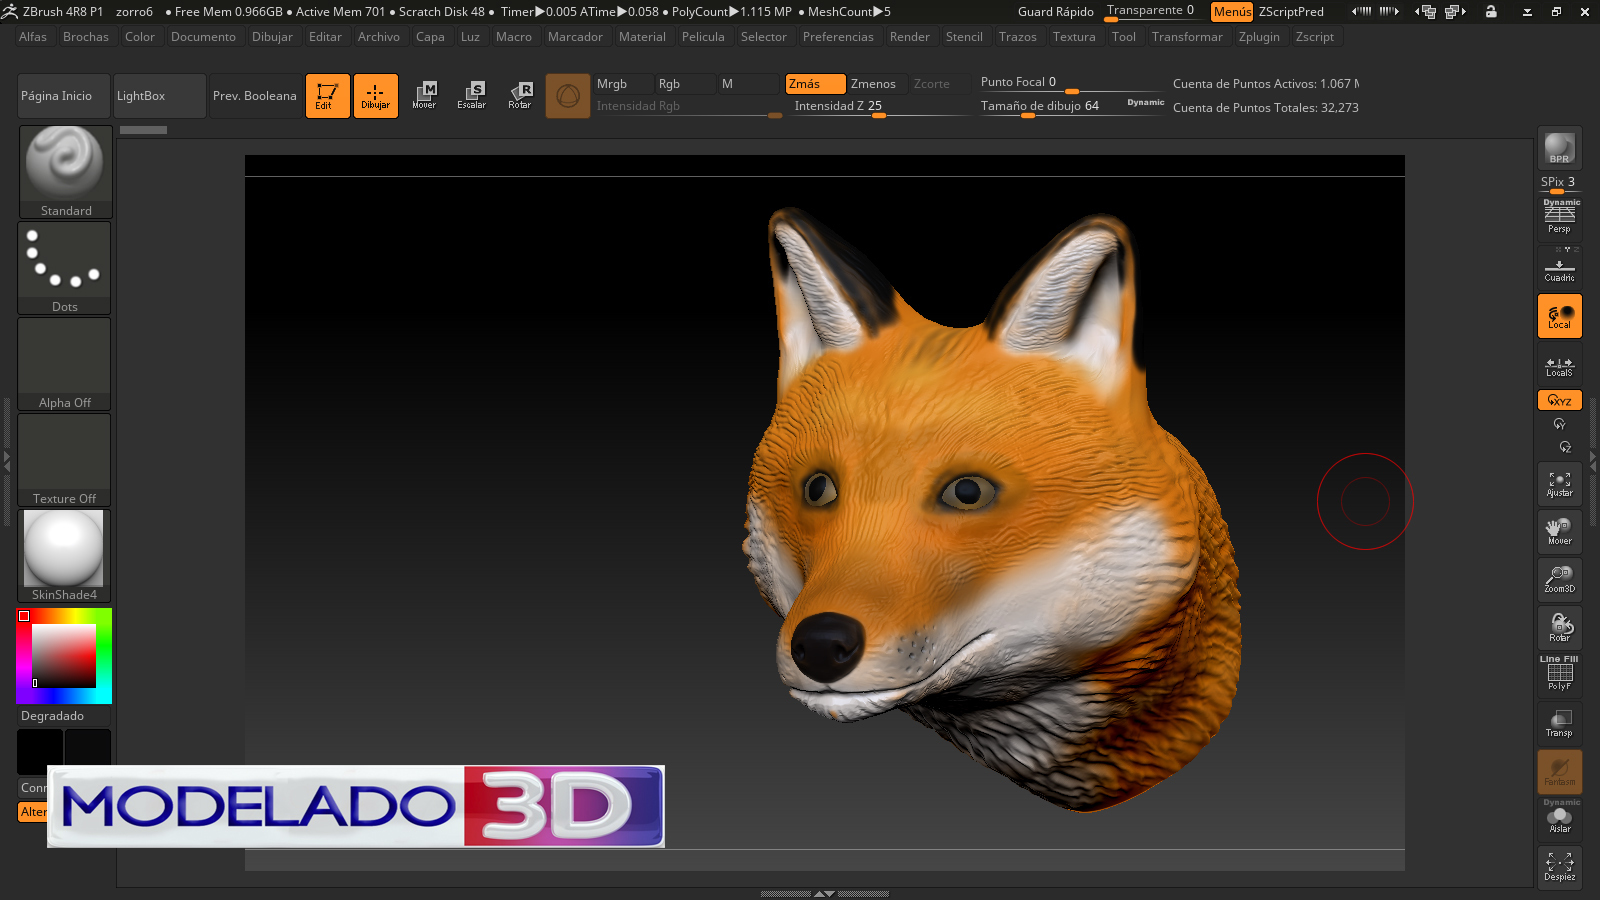The width and height of the screenshot is (1600, 900).
Task: Open the Preferencias menu
Action: 837,37
